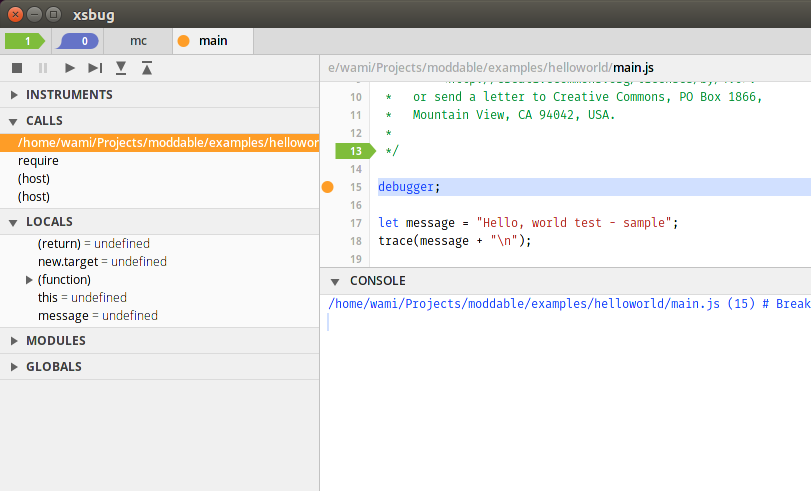Image resolution: width=811 pixels, height=491 pixels.
Task: Click the Step over icon
Action: pos(95,68)
